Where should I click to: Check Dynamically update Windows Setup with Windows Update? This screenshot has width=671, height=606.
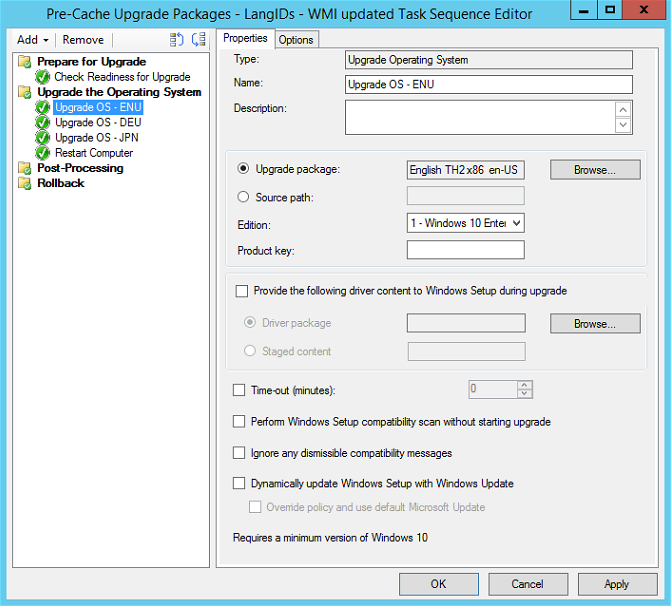(239, 483)
